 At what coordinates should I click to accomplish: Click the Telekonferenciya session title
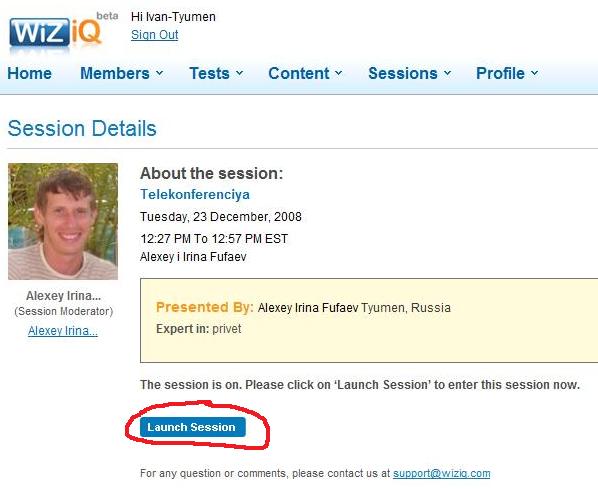click(x=195, y=195)
